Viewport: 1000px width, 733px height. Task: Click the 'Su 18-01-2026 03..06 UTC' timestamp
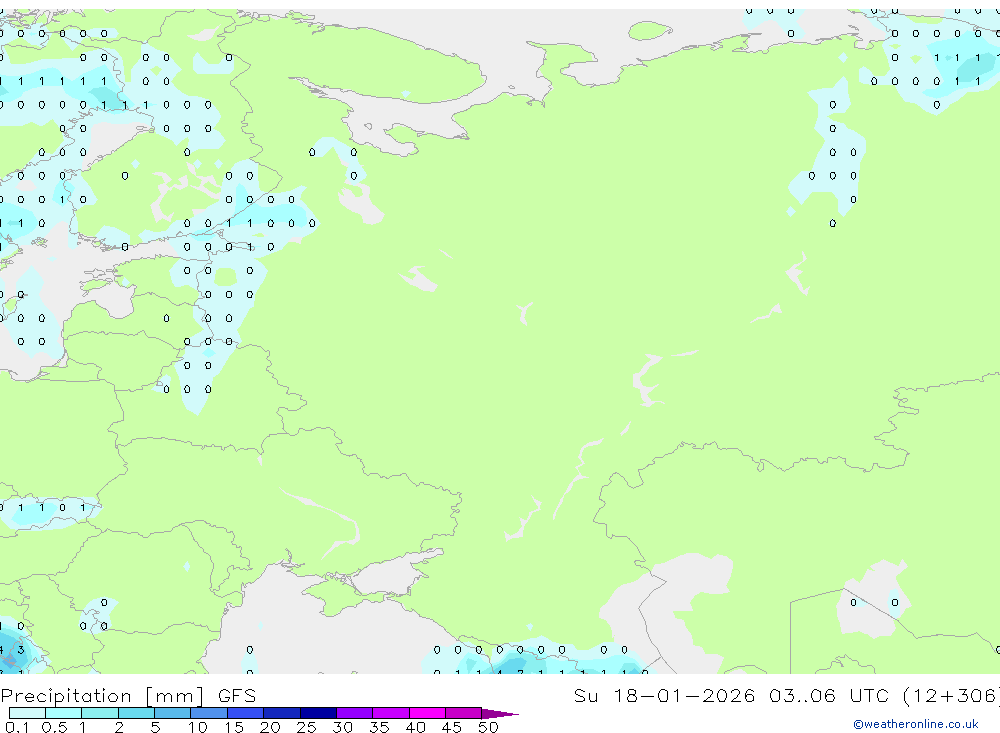[733, 695]
